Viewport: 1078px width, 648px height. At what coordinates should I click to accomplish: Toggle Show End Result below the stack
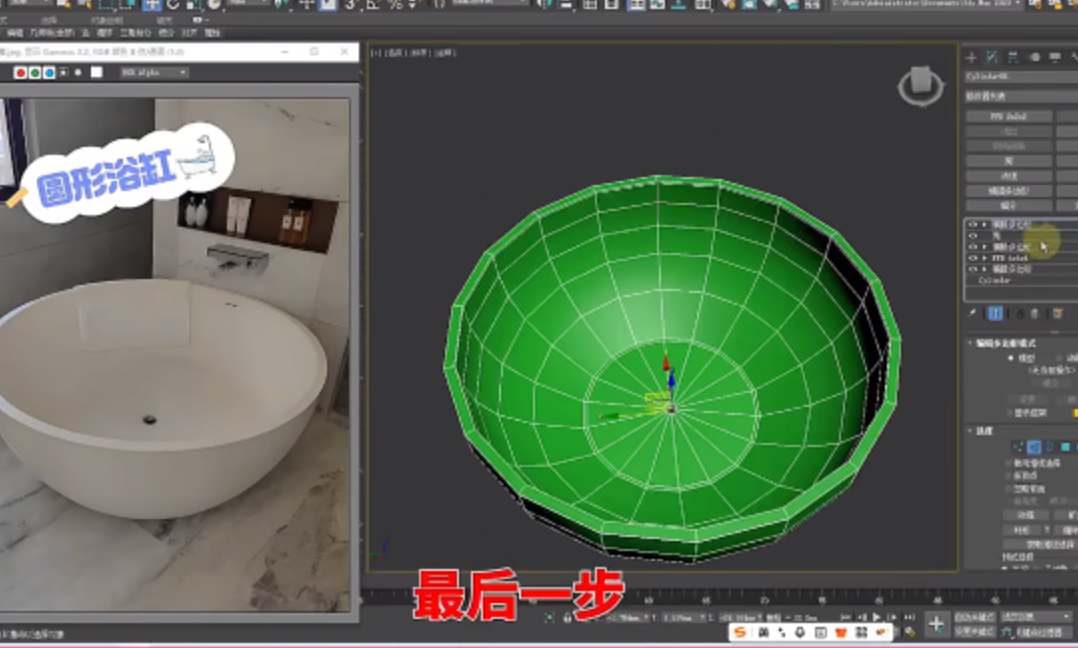coord(995,313)
